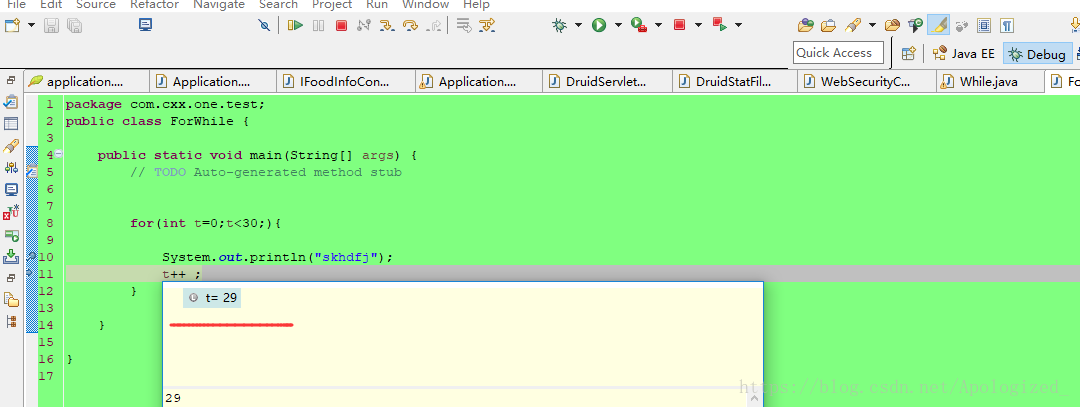1080x407 pixels.
Task: Click the red x variable icon in sidebar
Action: pyautogui.click(x=11, y=212)
